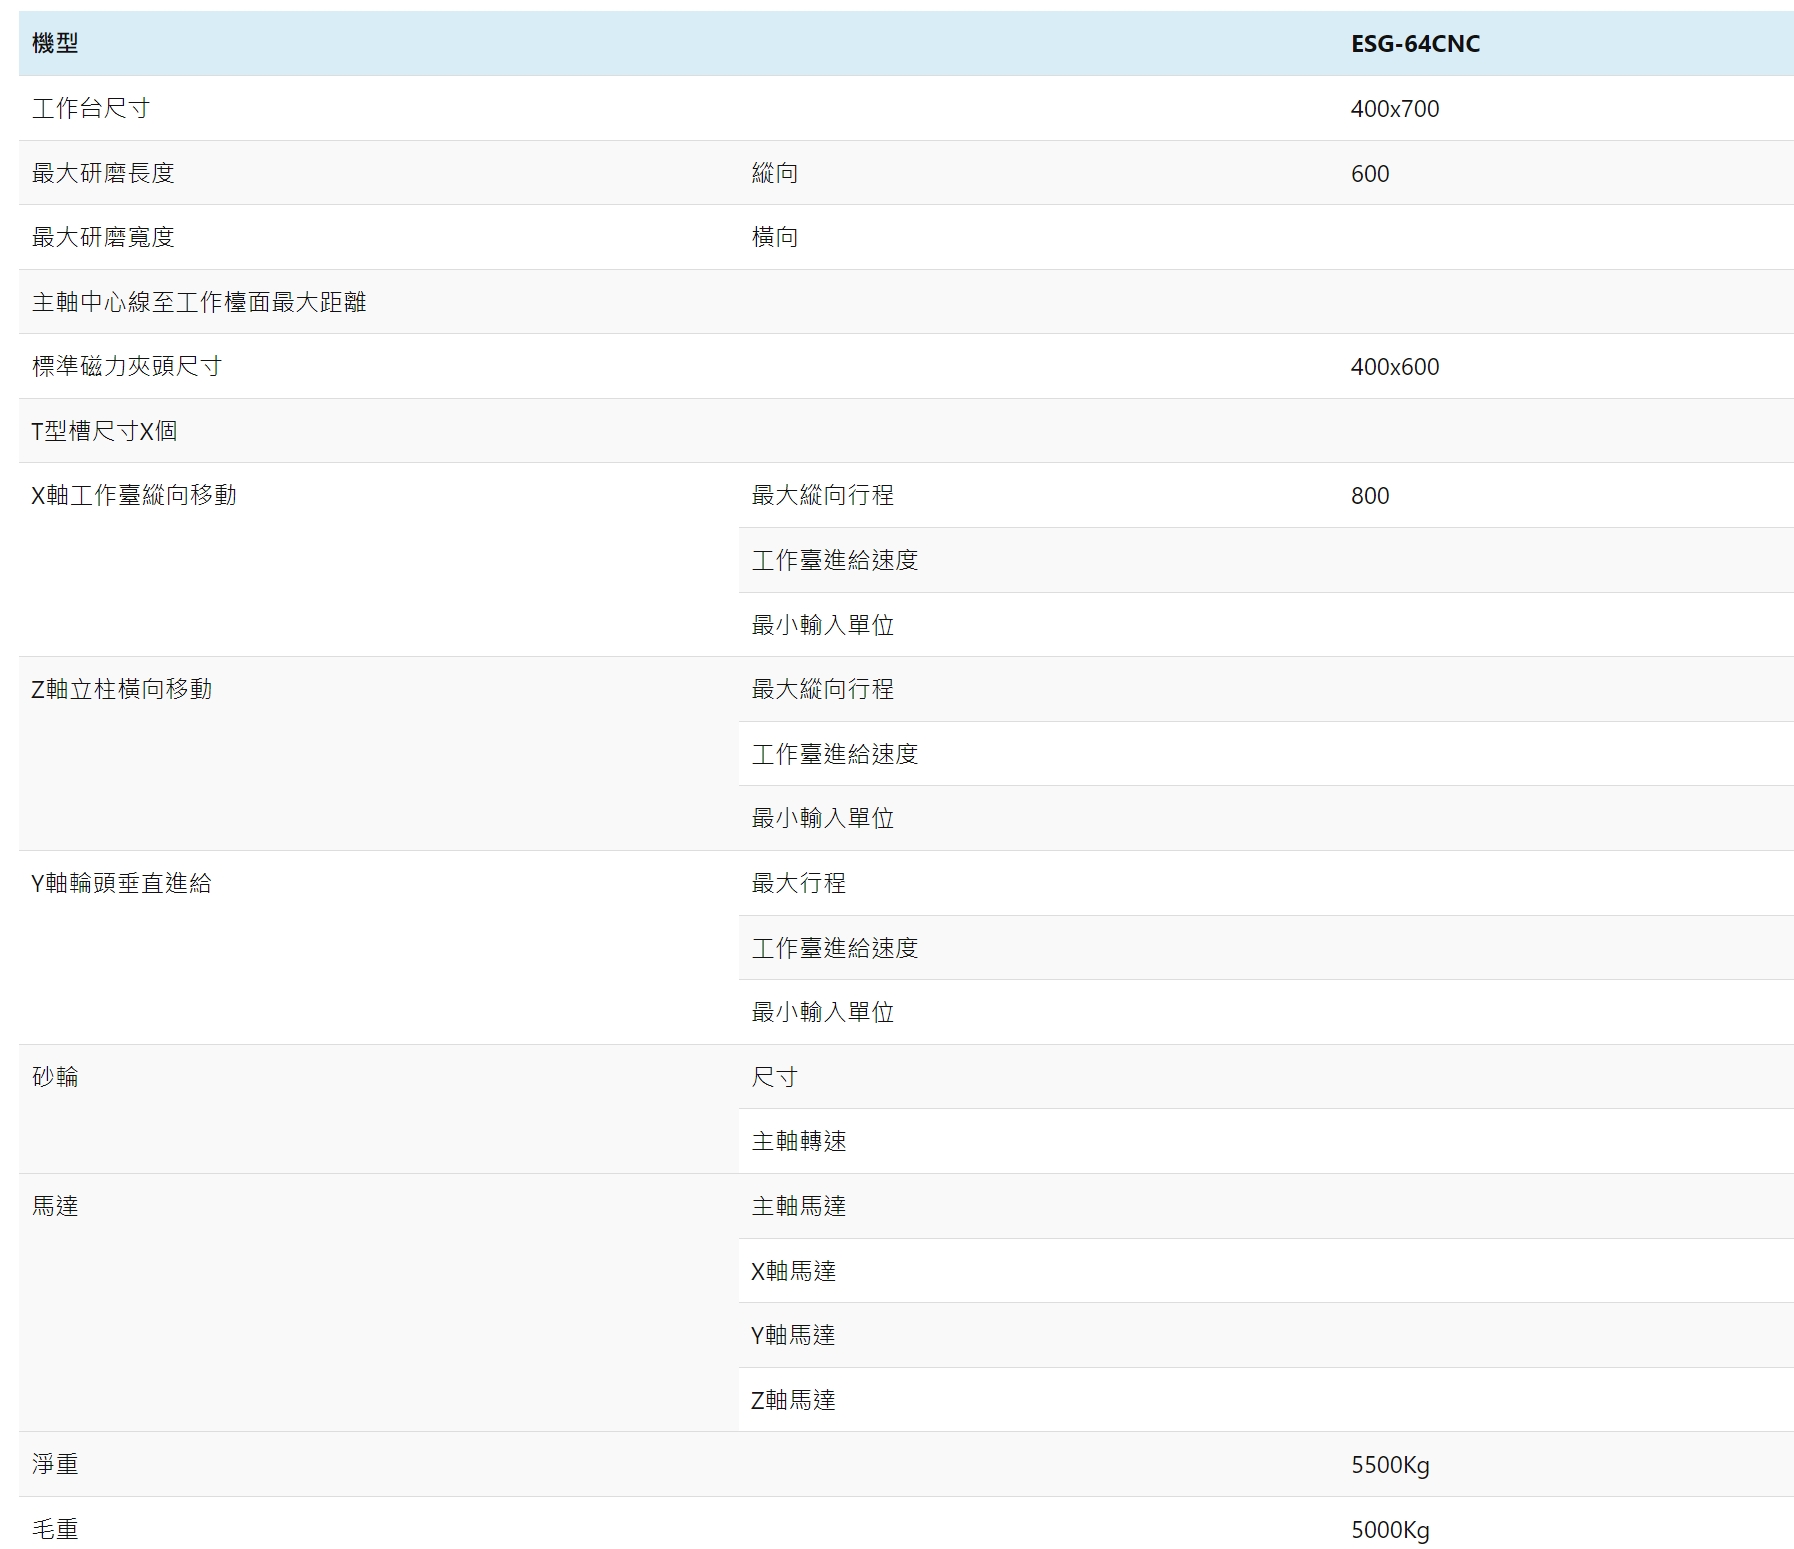Select 工作臺進給速度 in the X軸 group
The image size is (1794, 1549).
pyautogui.click(x=835, y=560)
